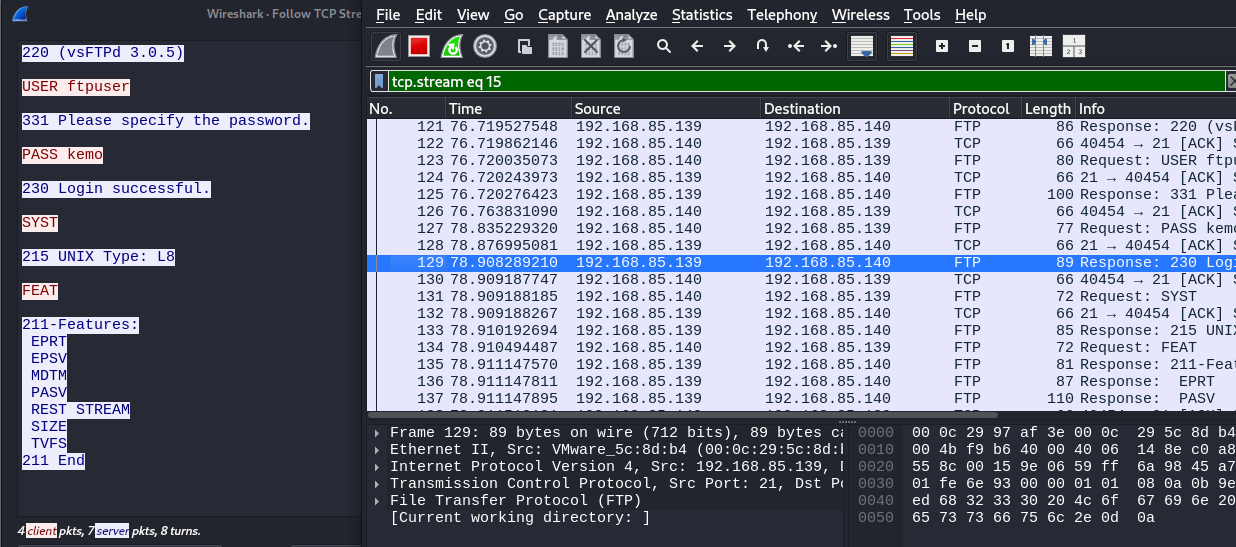Zoom in the packet text

pos(941,46)
